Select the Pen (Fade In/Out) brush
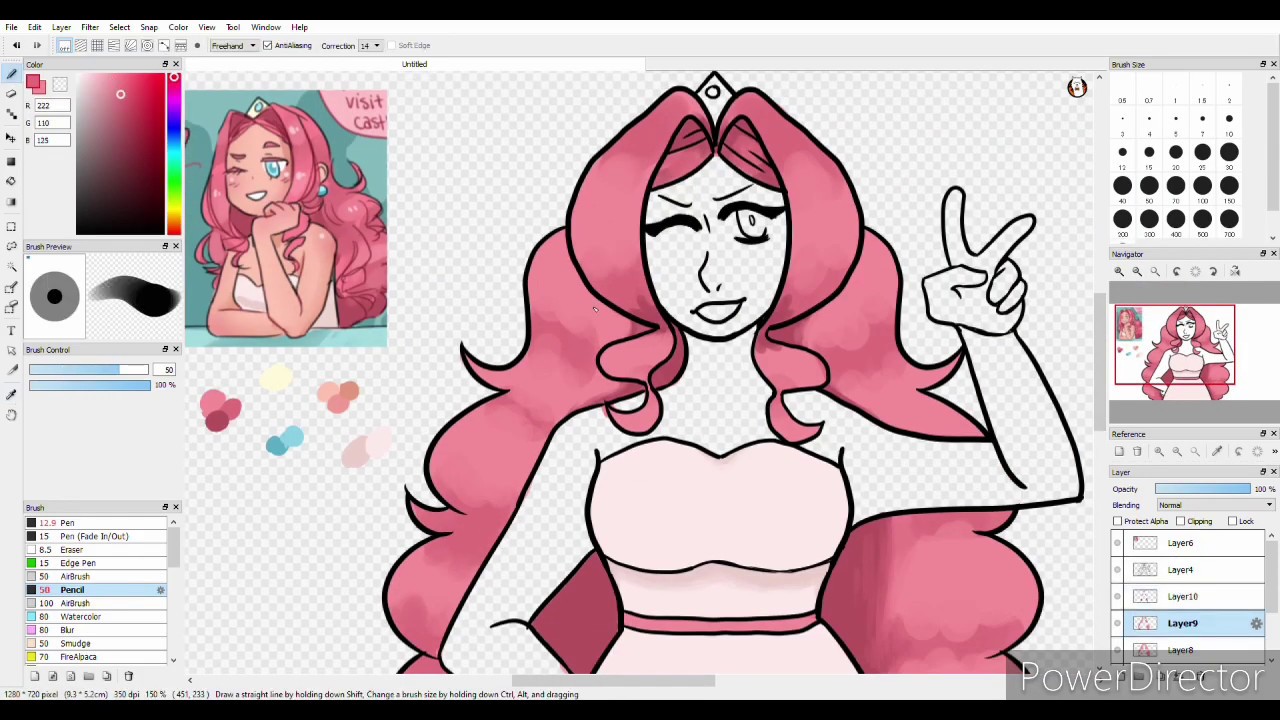The height and width of the screenshot is (720, 1280). [96, 536]
